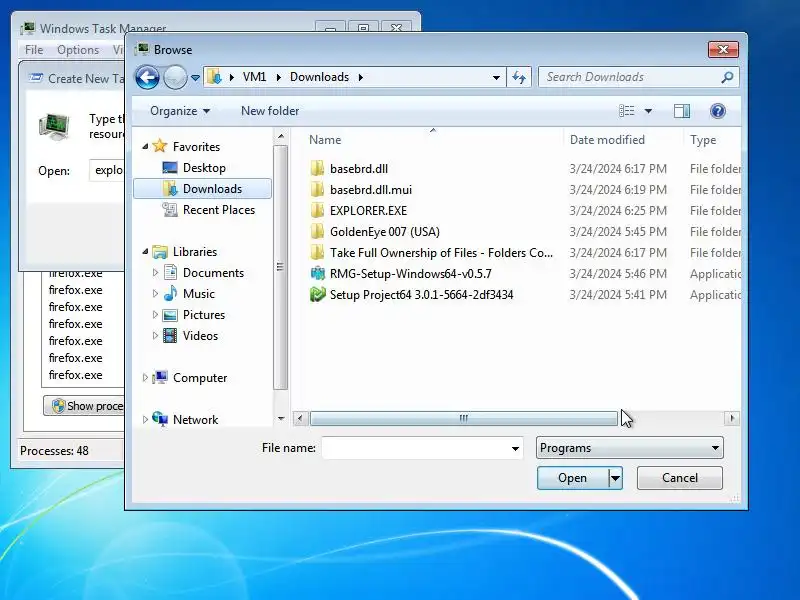
Task: Expand the Videos library node
Action: (155, 336)
